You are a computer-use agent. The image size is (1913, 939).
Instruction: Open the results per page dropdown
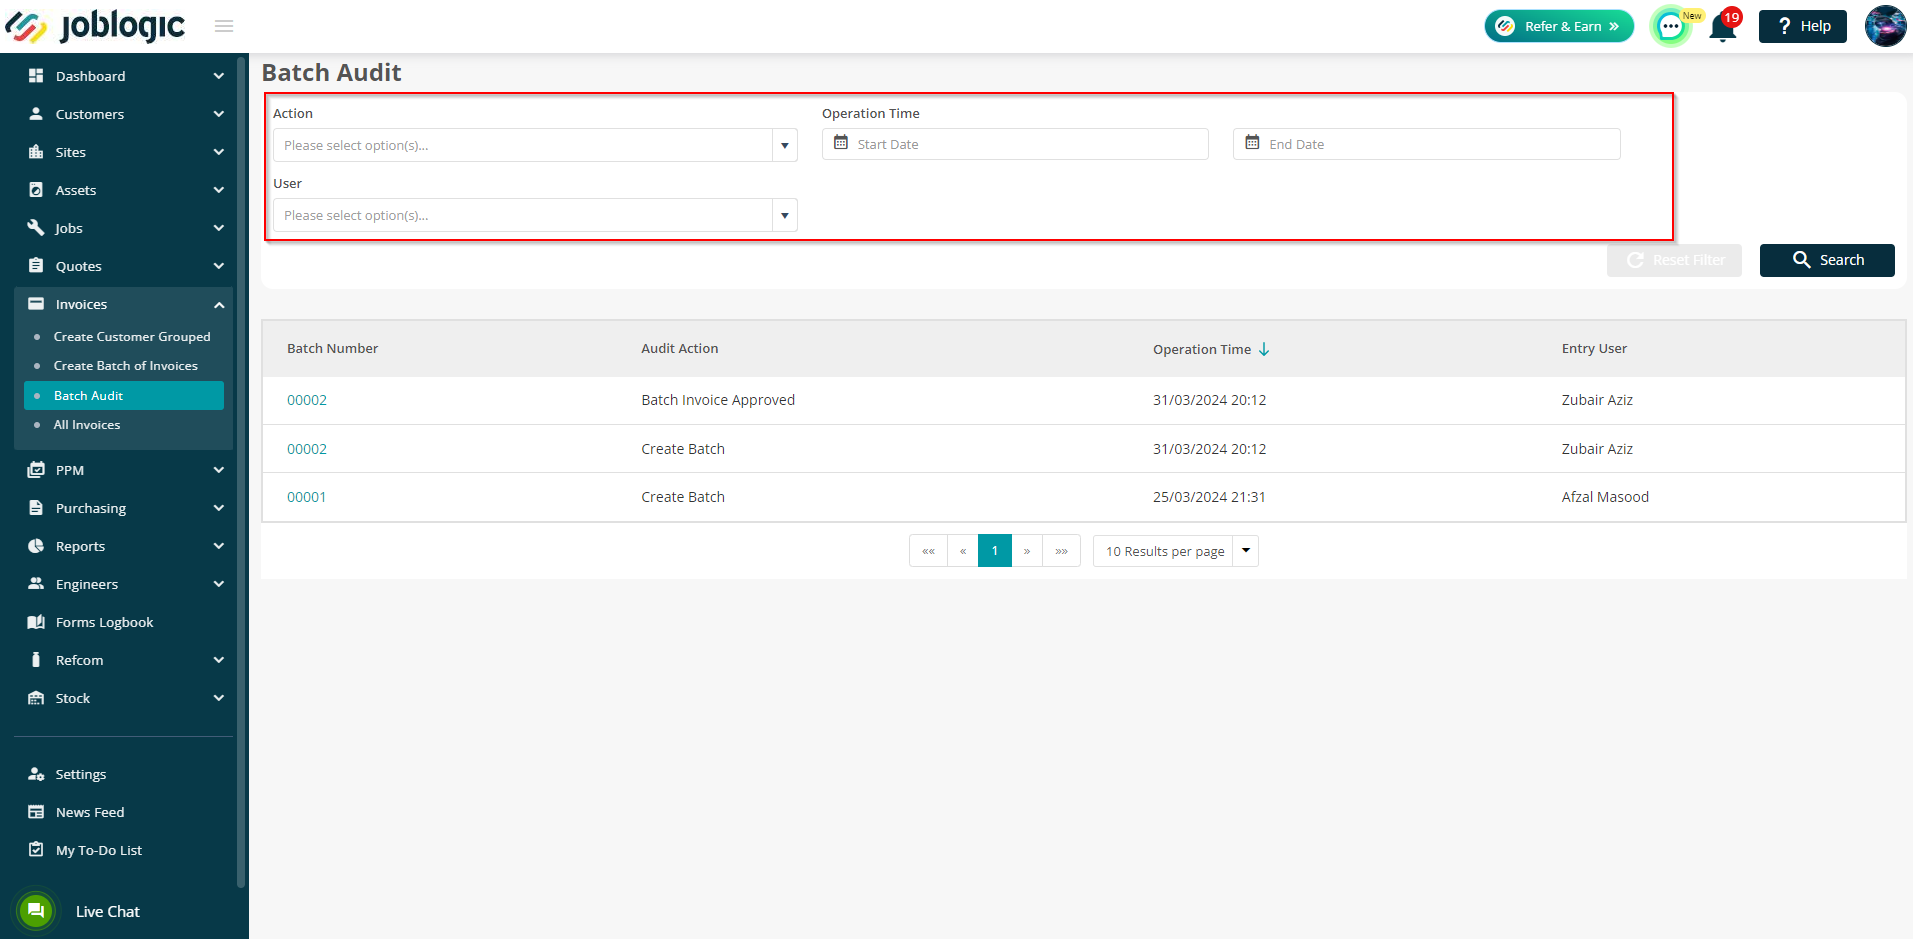click(x=1246, y=551)
